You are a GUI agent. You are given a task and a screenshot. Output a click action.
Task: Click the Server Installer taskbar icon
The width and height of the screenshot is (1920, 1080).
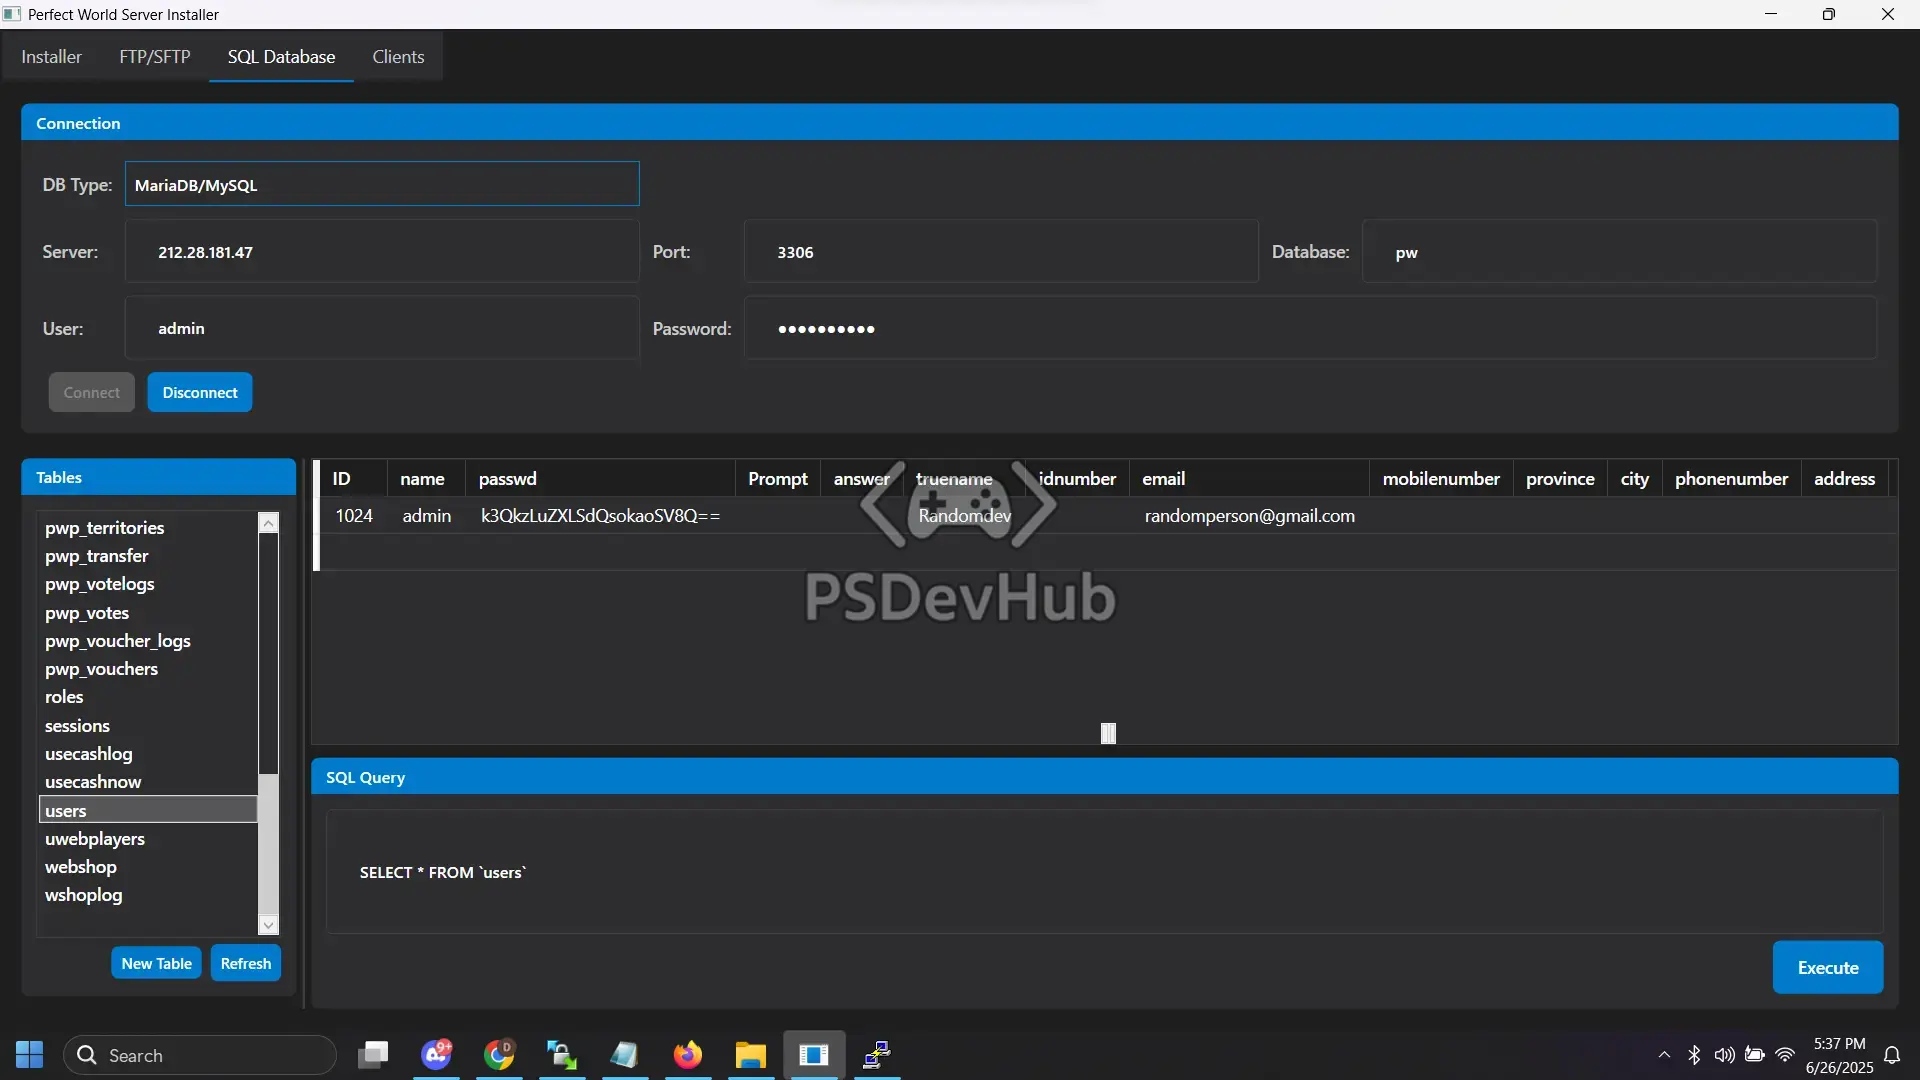click(x=814, y=1055)
